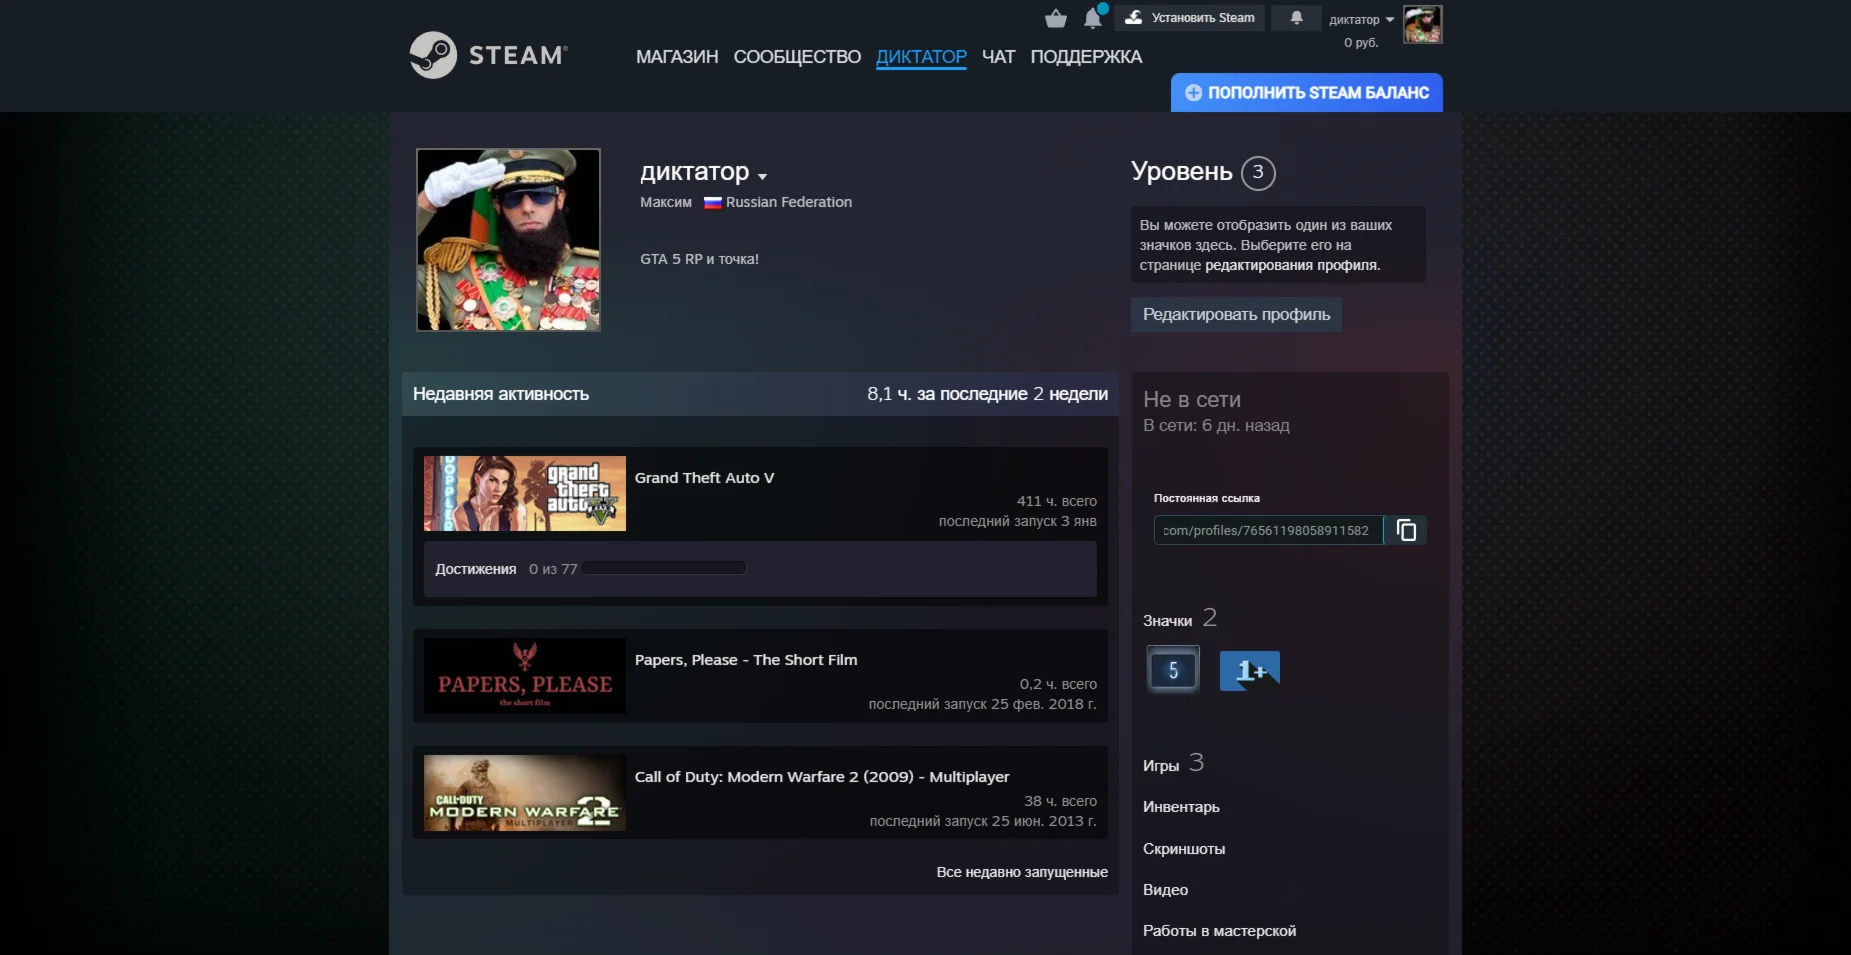The image size is (1851, 955).
Task: Open the Grand Theft Auto V thumbnail
Action: (524, 494)
